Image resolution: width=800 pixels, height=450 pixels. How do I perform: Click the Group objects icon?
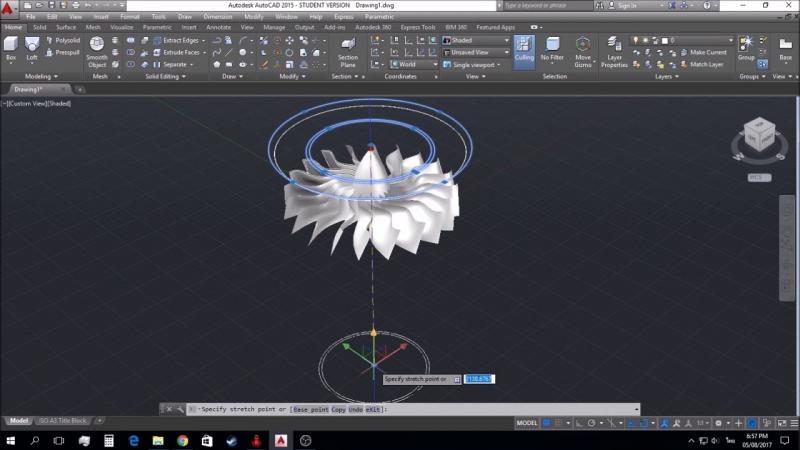point(746,46)
